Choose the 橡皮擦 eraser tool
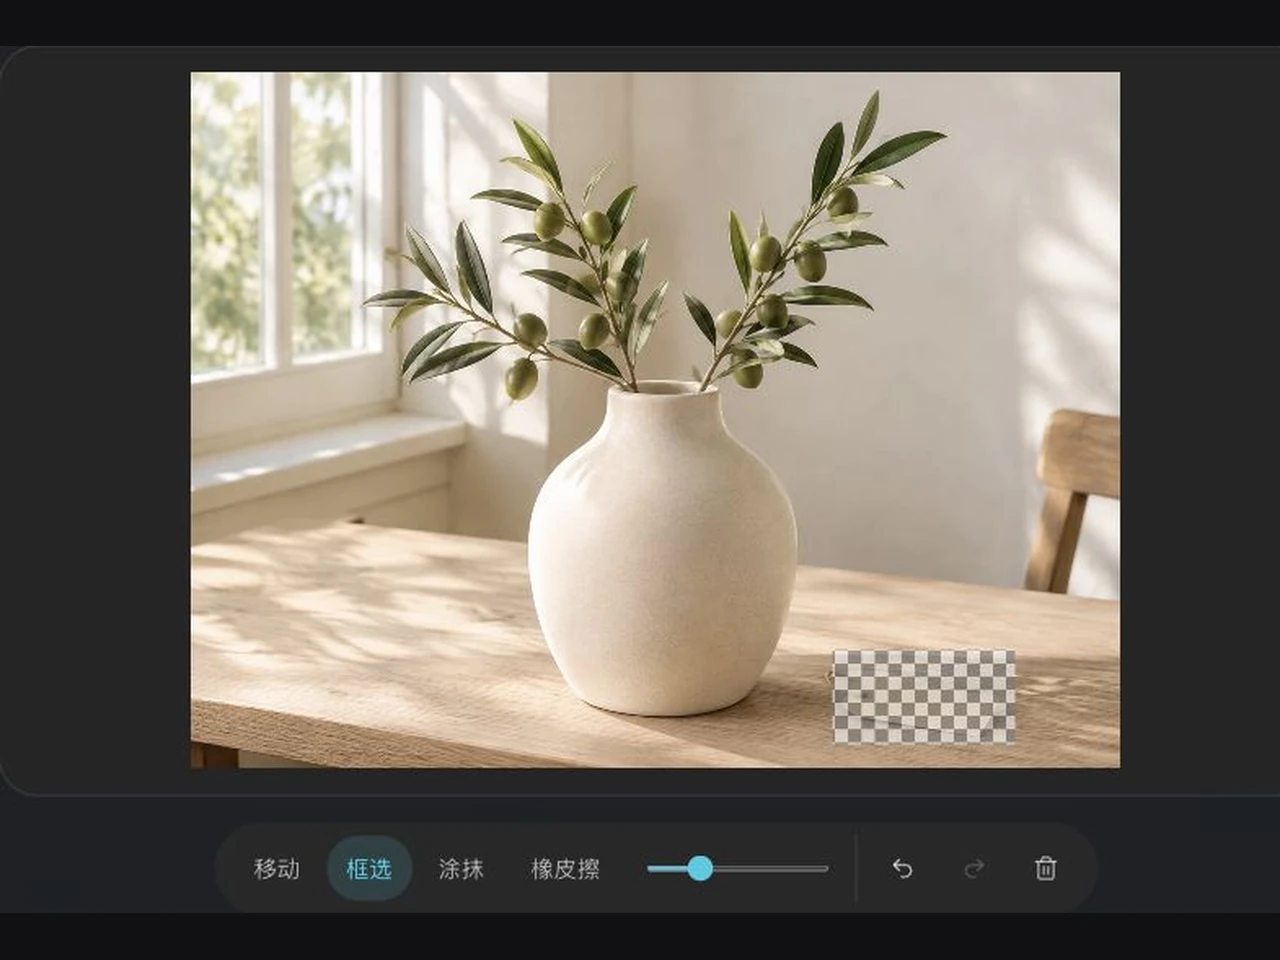Screen dimensions: 1280x960 click(565, 869)
